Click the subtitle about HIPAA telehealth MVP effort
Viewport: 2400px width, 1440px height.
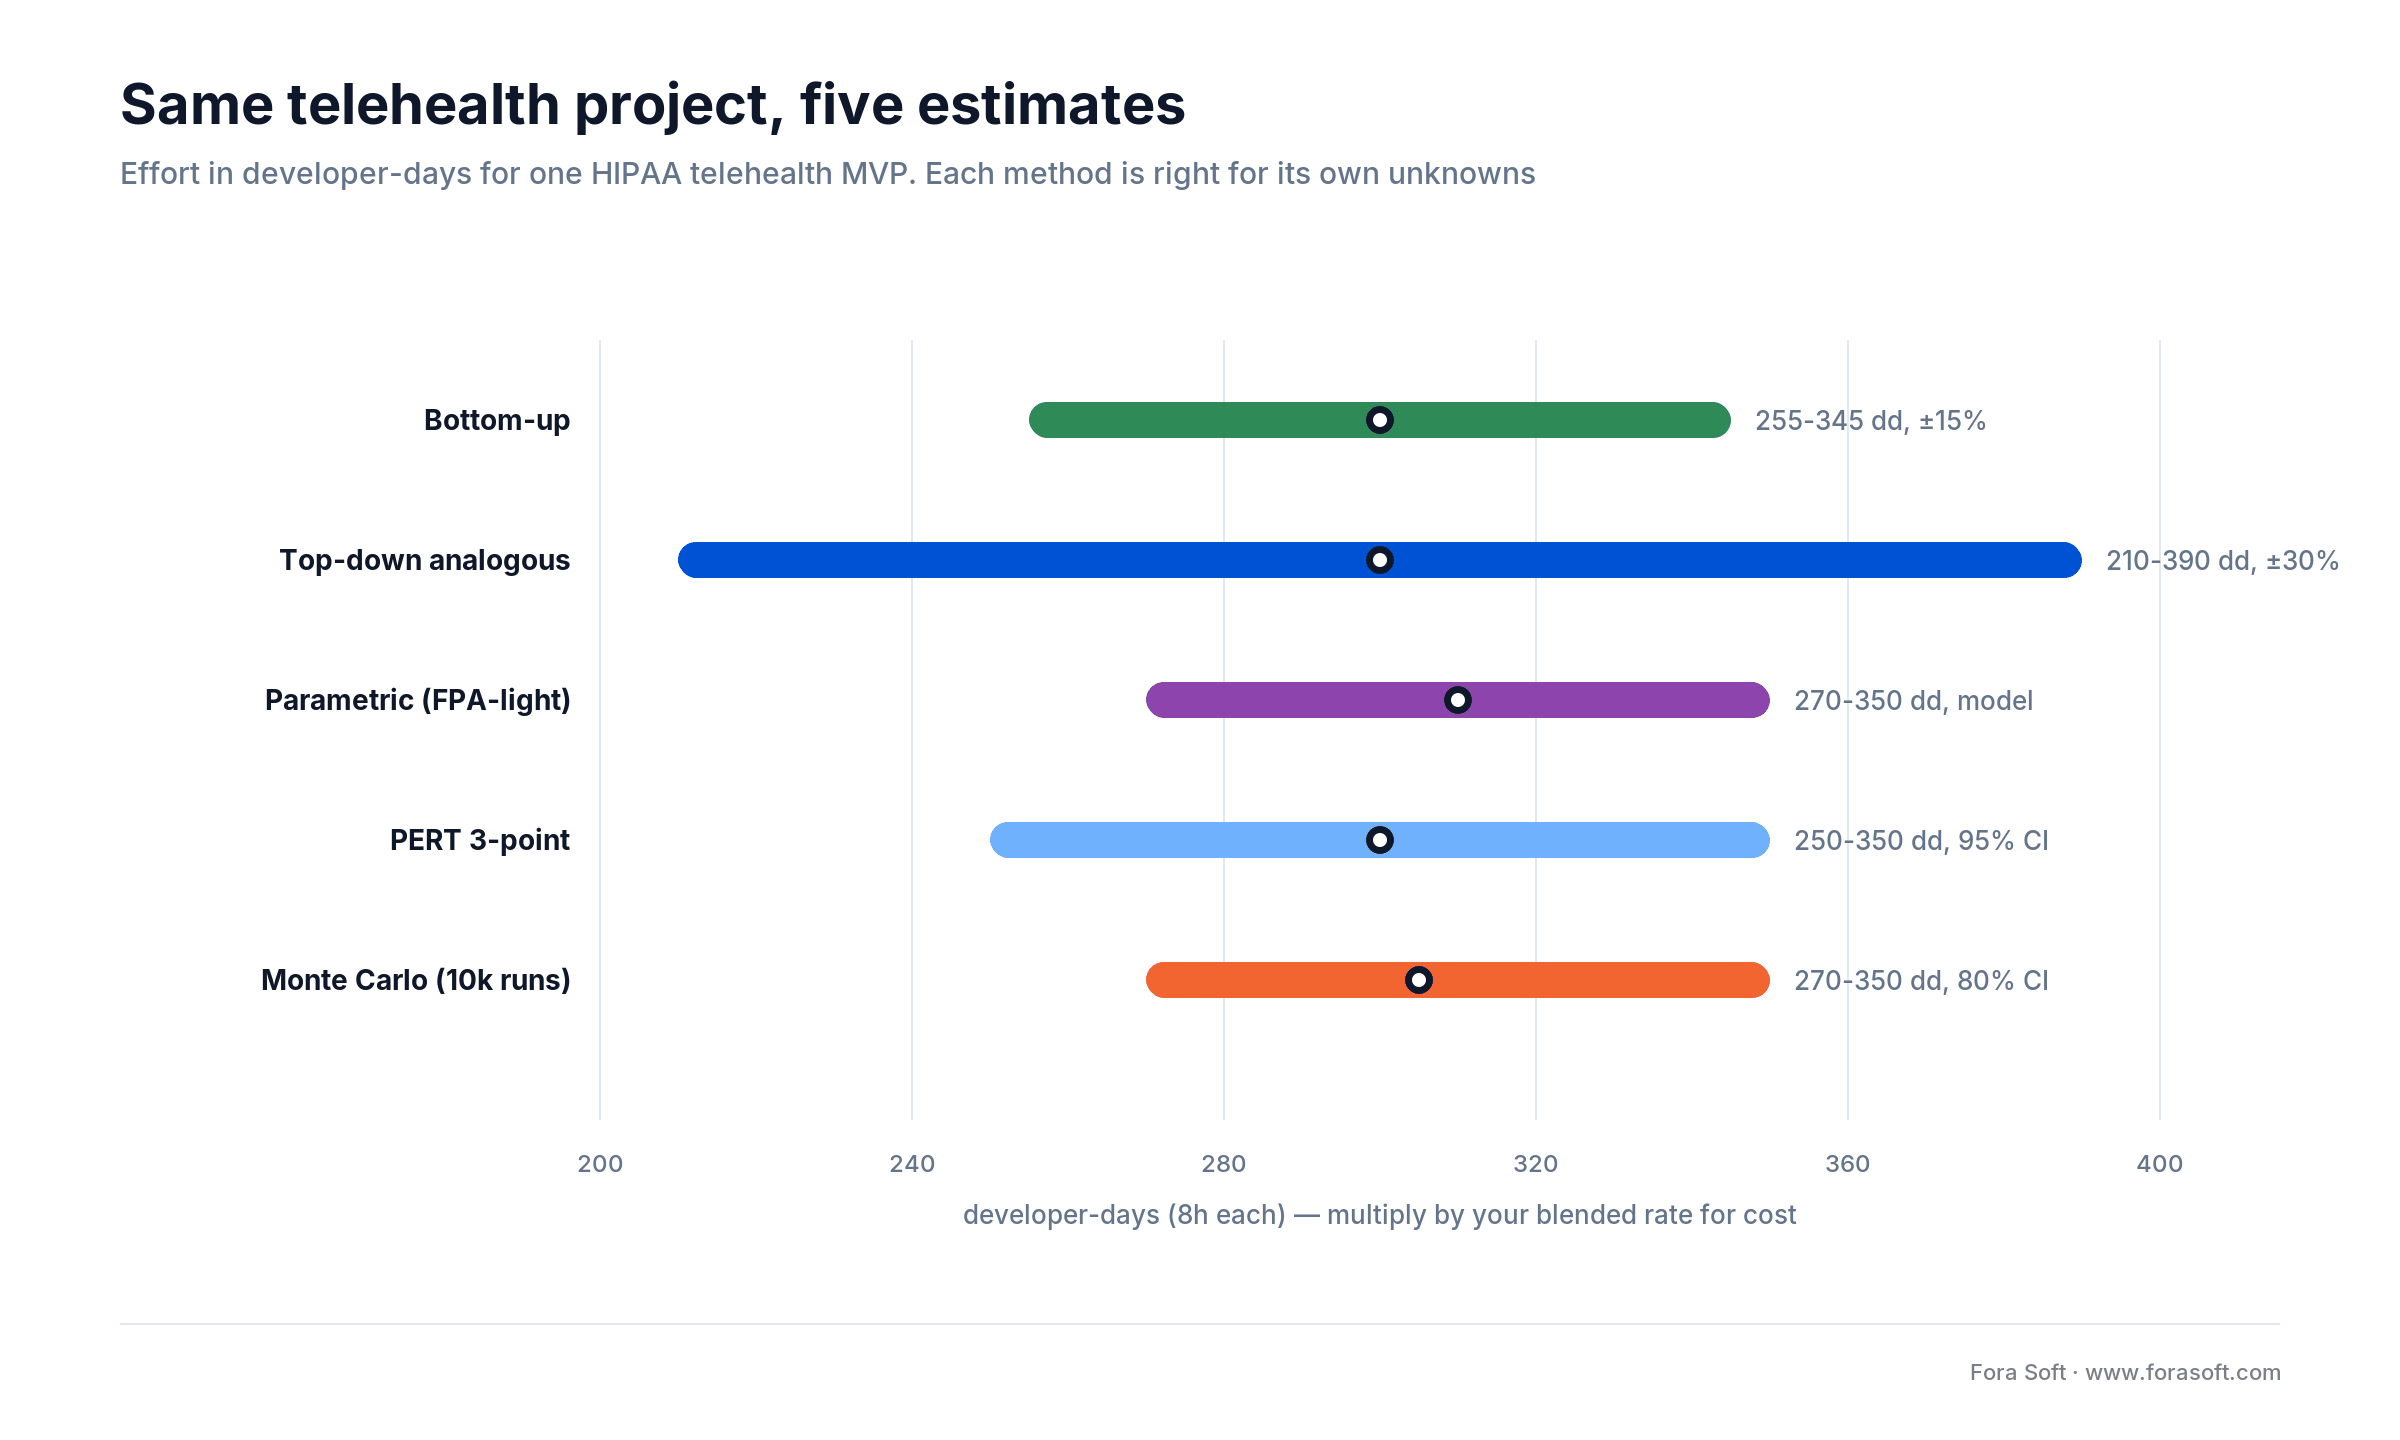point(827,174)
